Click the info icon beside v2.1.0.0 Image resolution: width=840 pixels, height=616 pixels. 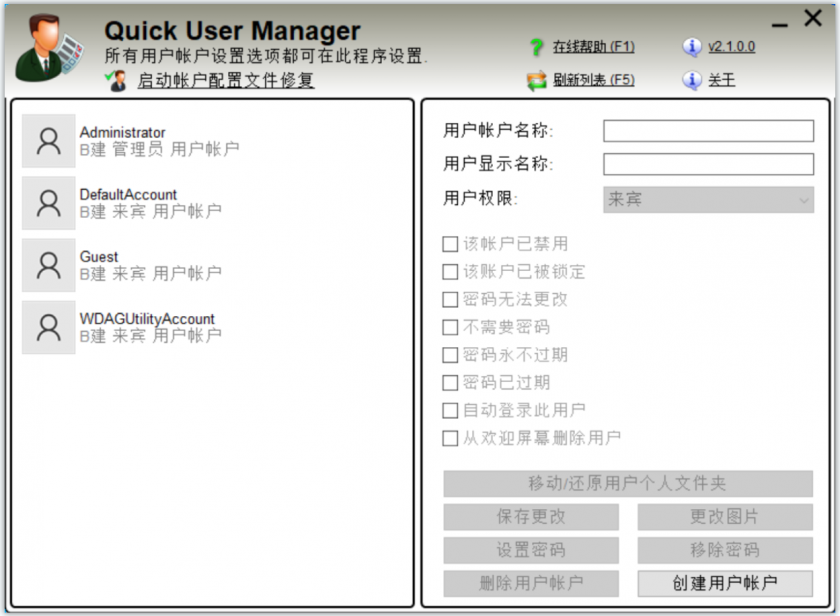(x=694, y=47)
